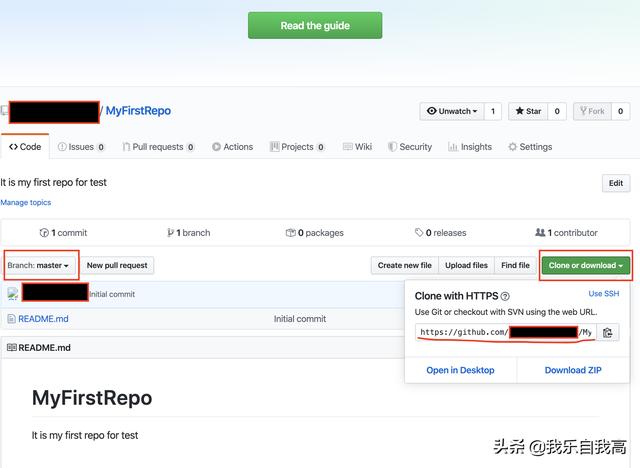The width and height of the screenshot is (640, 468).
Task: Click the star count next to Star
Action: 557,111
